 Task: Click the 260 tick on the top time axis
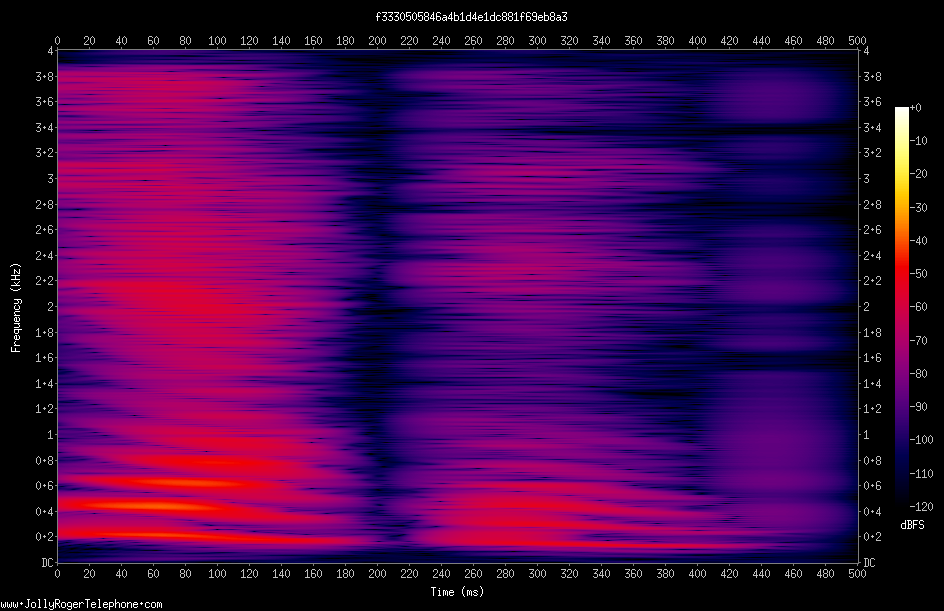[x=473, y=41]
